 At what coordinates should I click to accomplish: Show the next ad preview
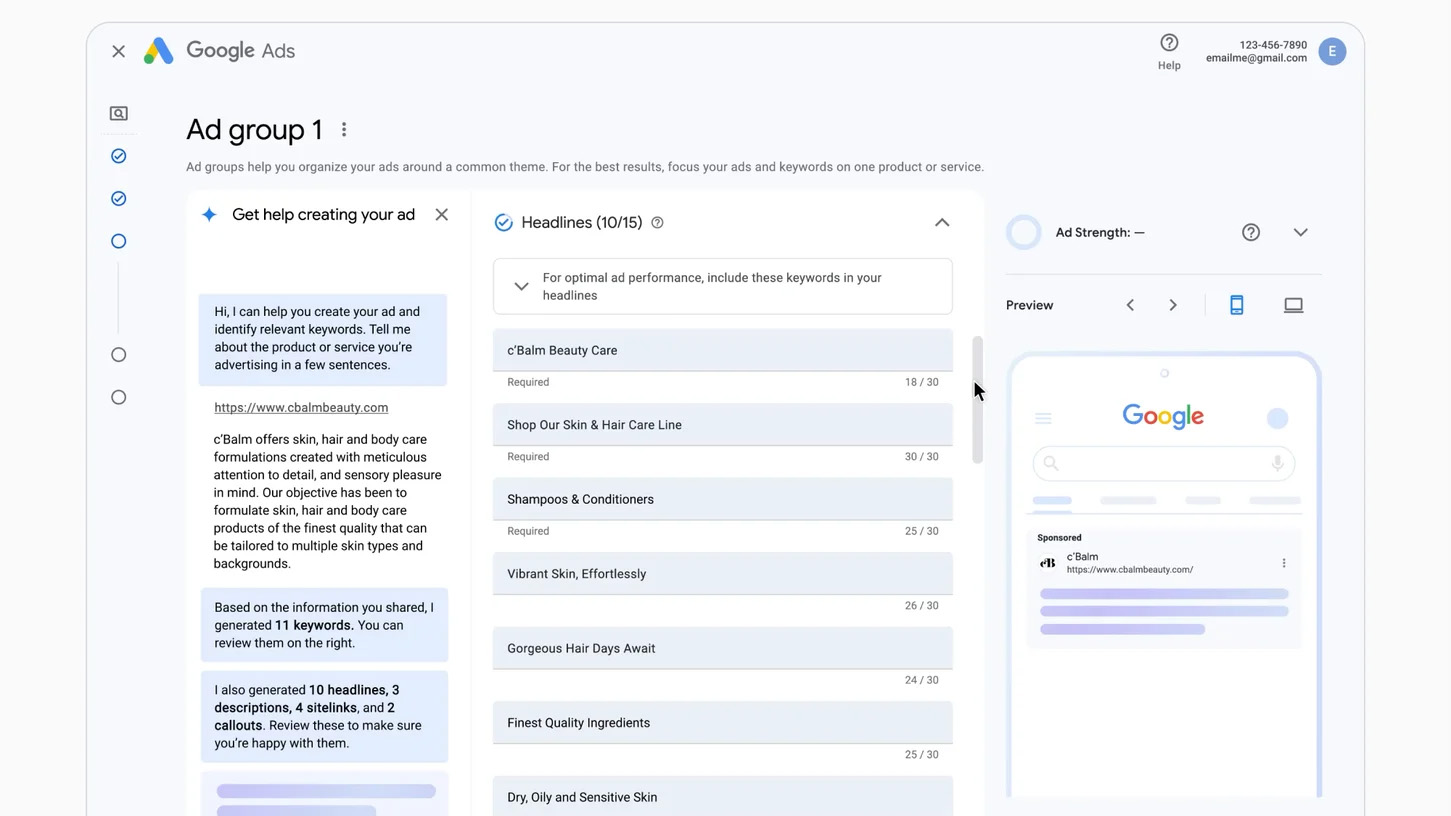point(1173,305)
